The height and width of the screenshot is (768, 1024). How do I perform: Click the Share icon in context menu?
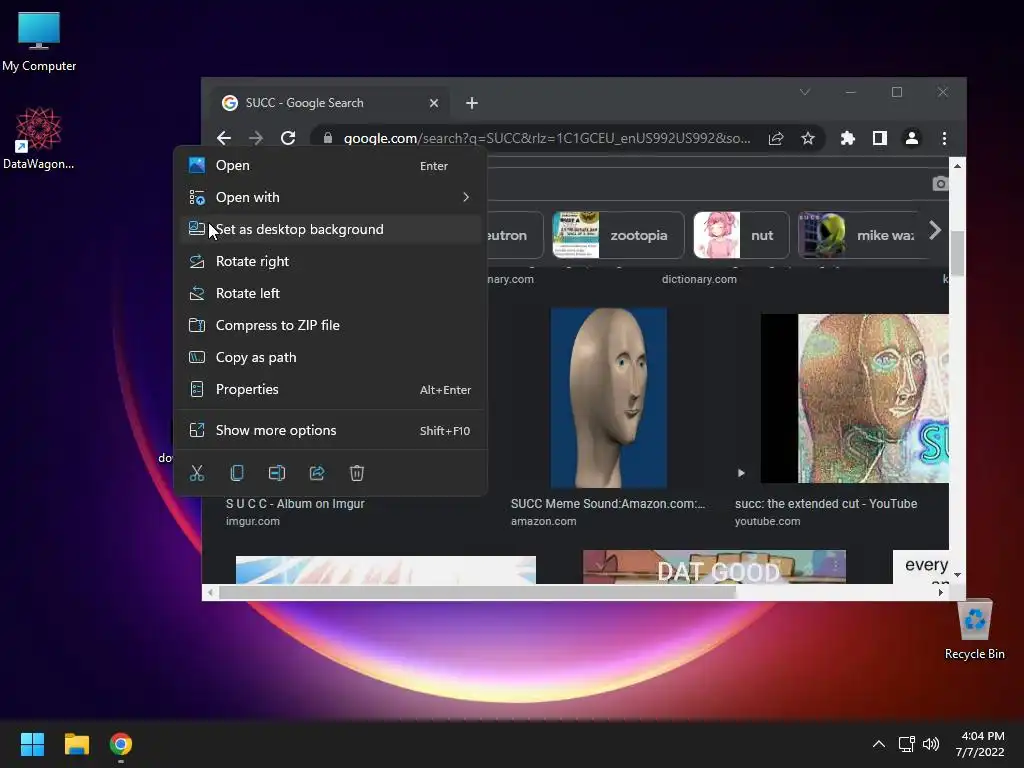pos(317,473)
